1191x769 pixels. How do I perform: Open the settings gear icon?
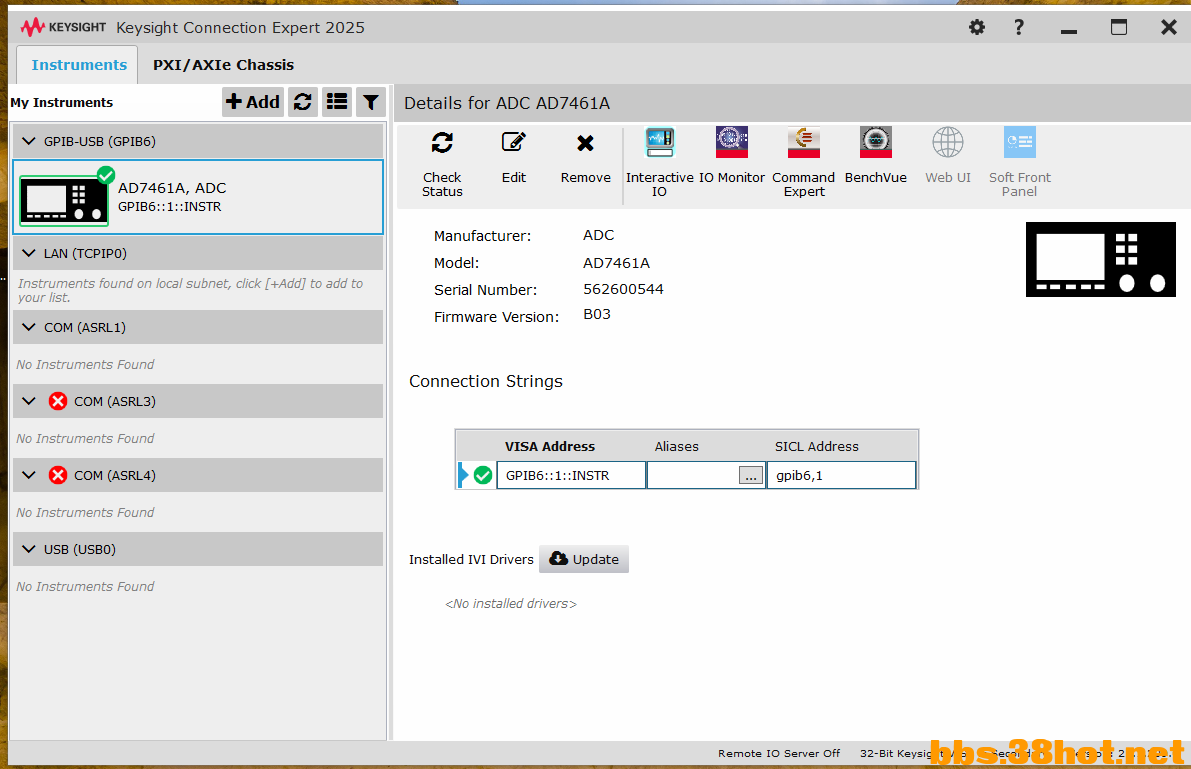(977, 27)
